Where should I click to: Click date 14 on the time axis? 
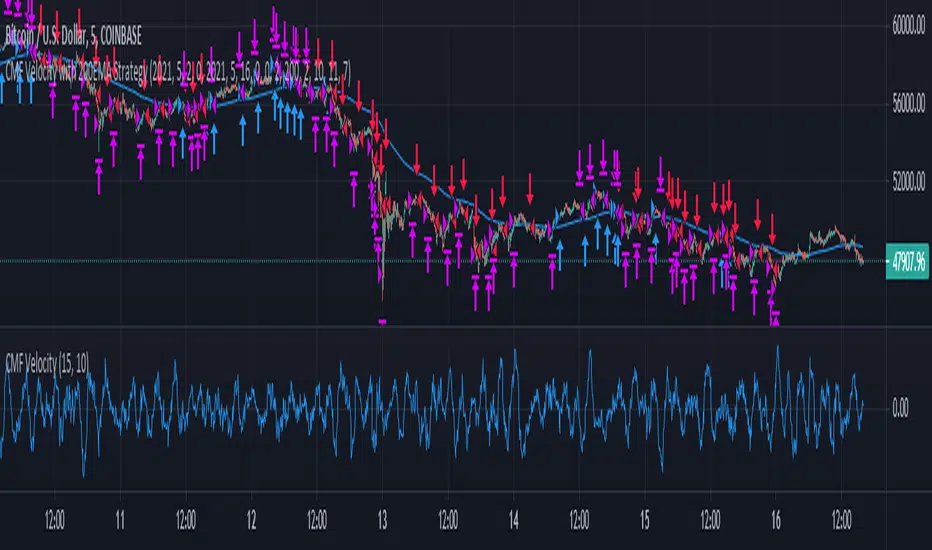pos(513,522)
